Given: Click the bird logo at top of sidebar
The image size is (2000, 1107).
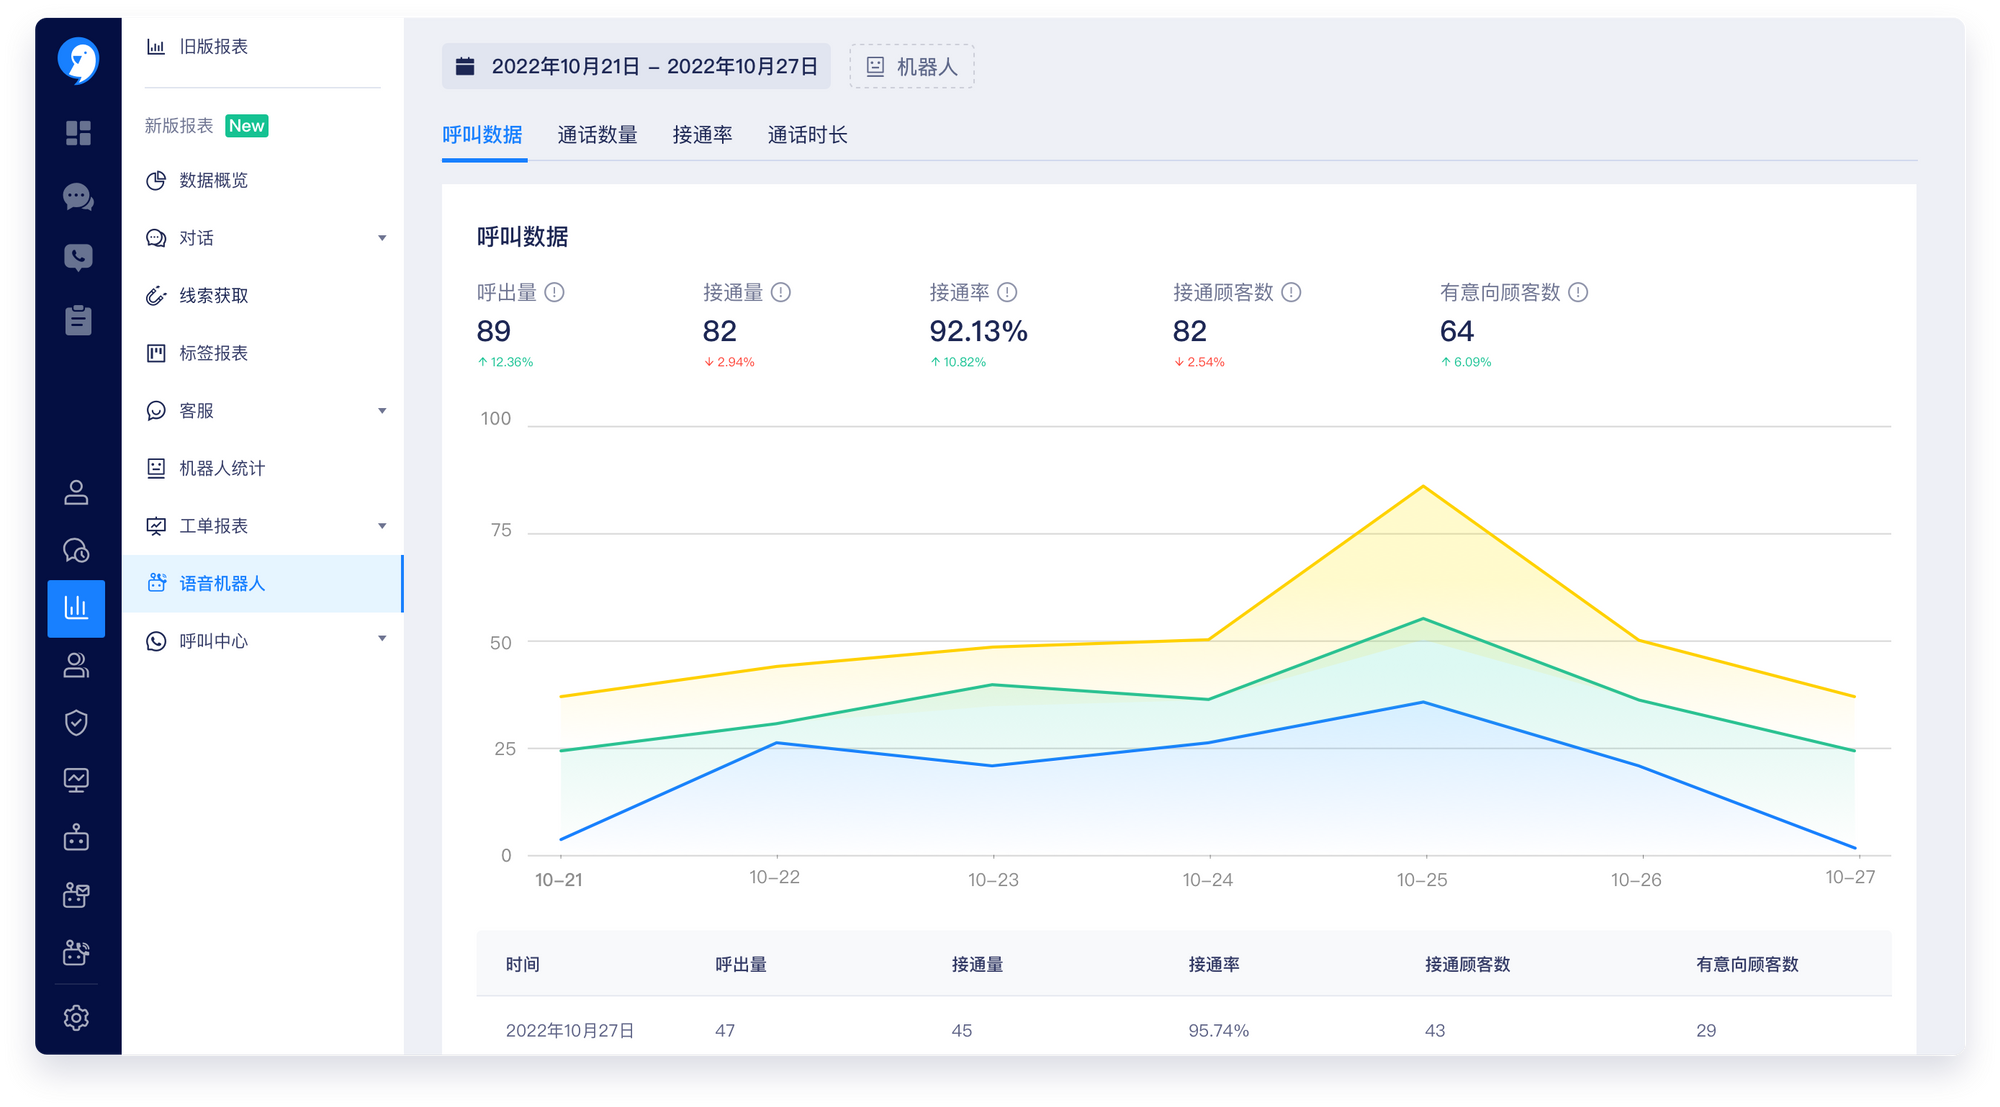Looking at the screenshot, I should pos(78,60).
